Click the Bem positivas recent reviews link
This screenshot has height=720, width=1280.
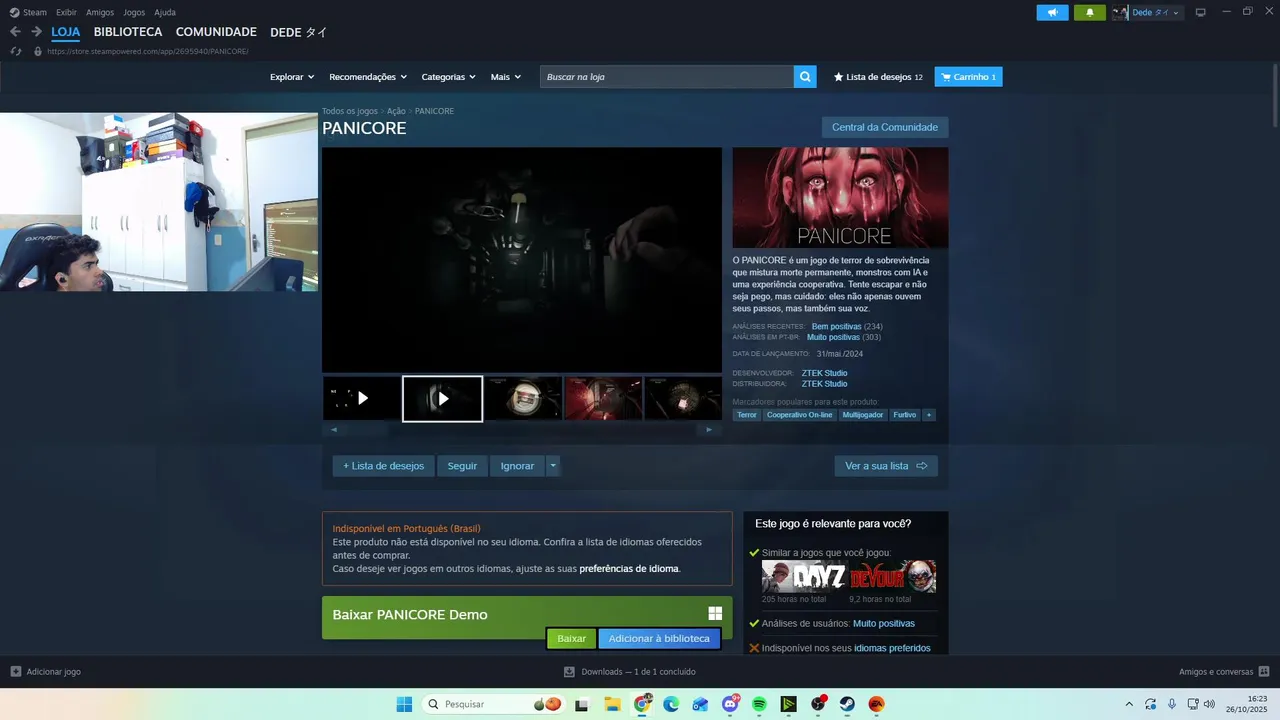[836, 326]
